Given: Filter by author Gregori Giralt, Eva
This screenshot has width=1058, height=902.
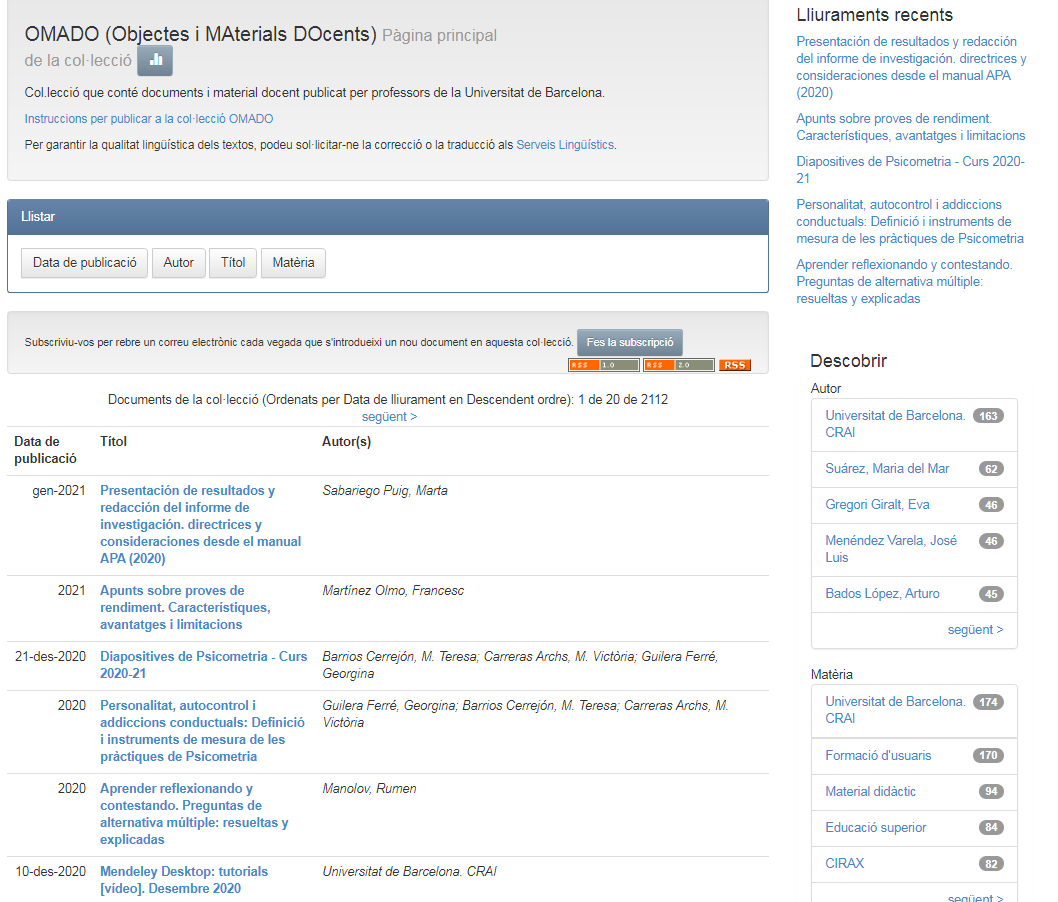Looking at the screenshot, I should [877, 505].
